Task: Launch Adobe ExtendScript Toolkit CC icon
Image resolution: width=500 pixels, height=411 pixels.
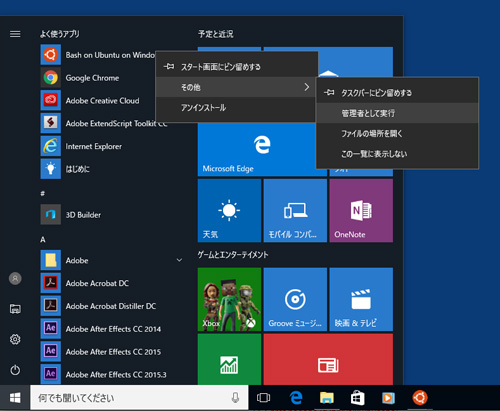Action: click(51, 123)
